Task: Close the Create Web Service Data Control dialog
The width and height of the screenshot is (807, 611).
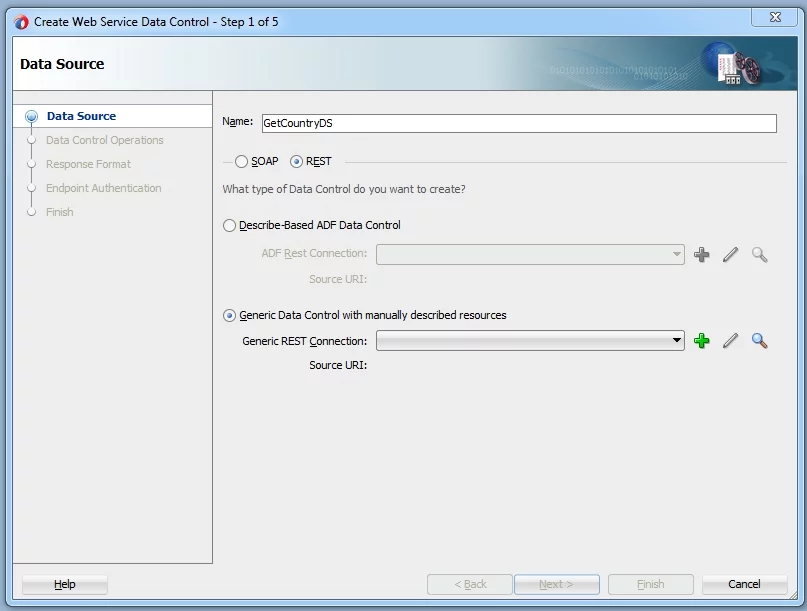Action: tap(775, 17)
